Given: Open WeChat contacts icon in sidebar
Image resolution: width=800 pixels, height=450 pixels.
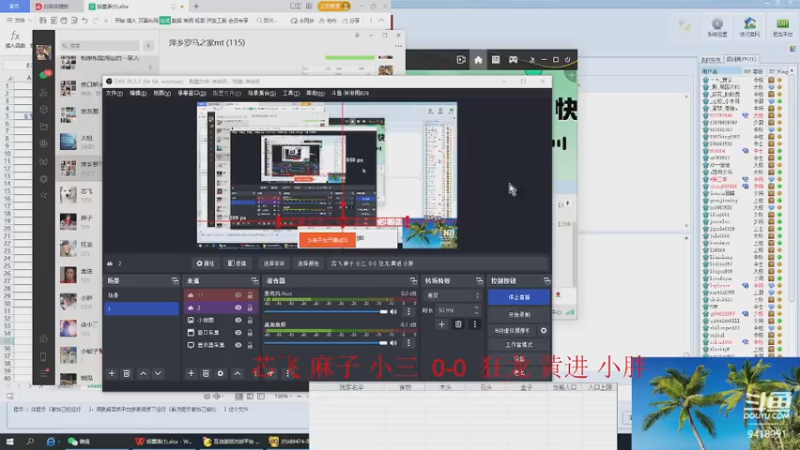Looking at the screenshot, I should (x=44, y=92).
